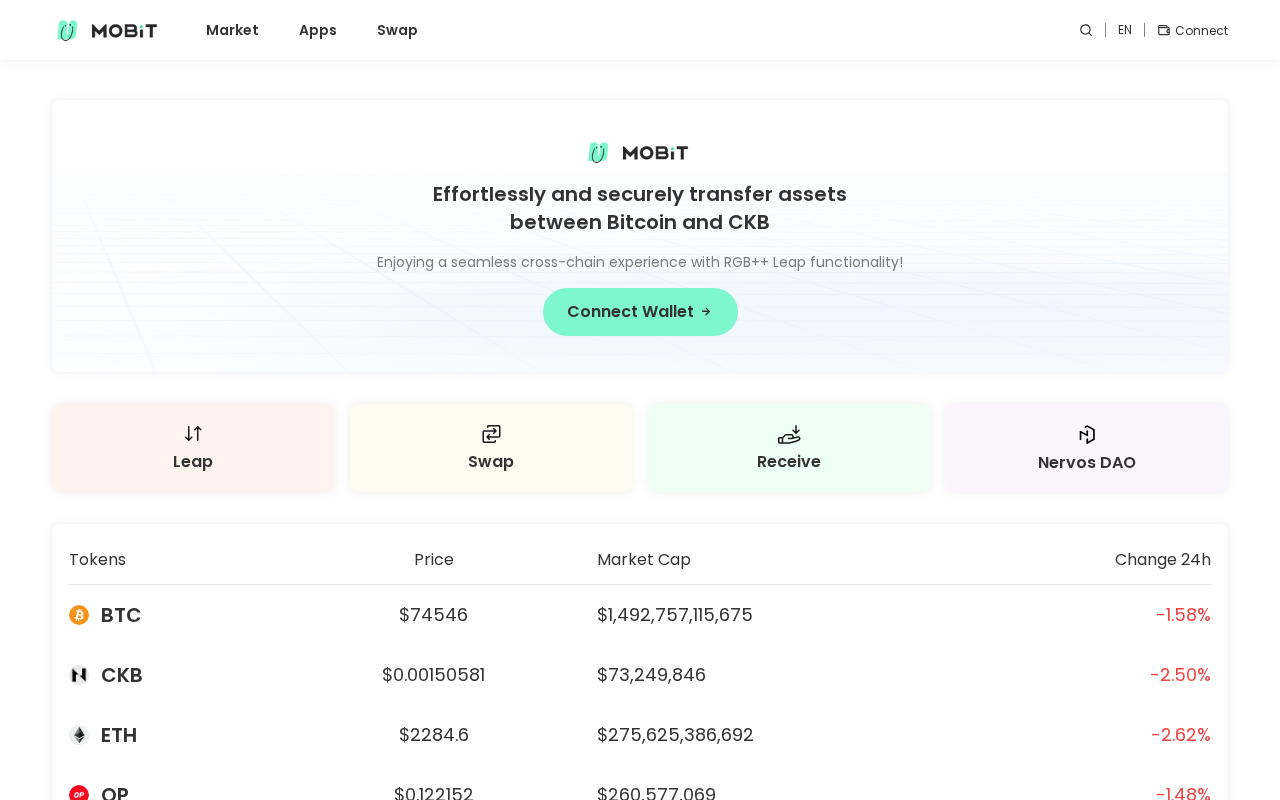1280x800 pixels.
Task: Open the search magnifier icon
Action: tap(1086, 30)
